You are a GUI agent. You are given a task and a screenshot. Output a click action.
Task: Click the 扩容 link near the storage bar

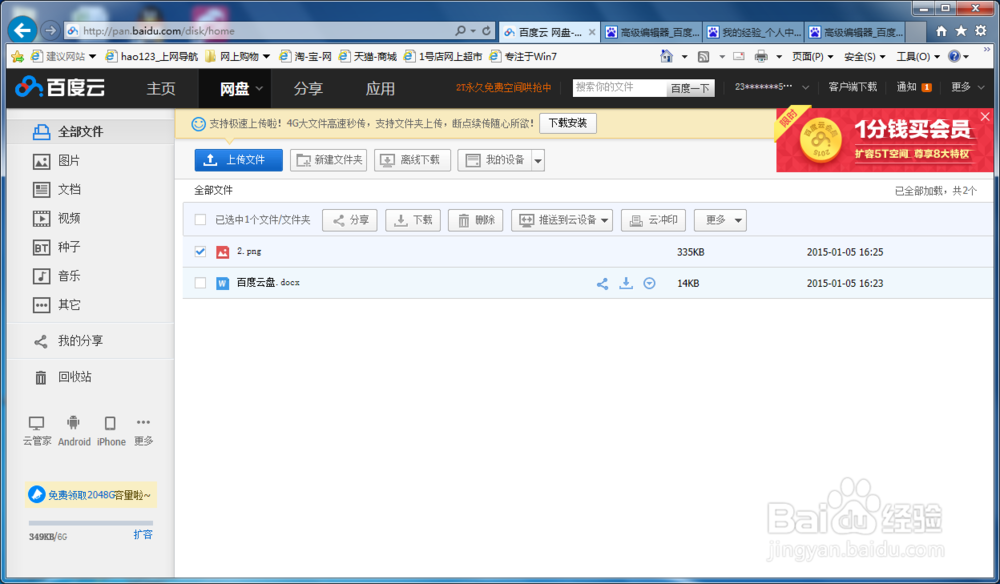coord(143,535)
